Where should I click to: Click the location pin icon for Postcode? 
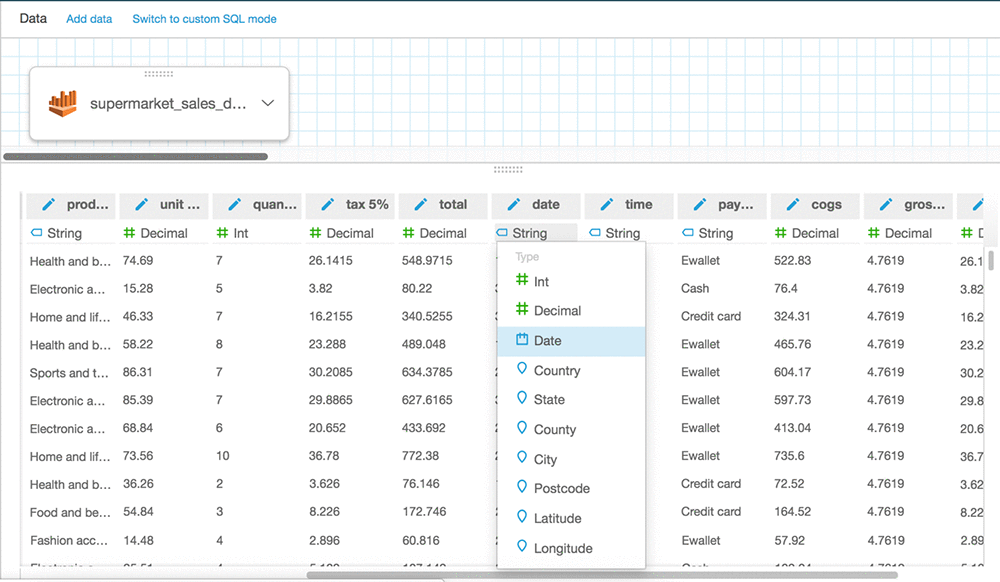[522, 487]
